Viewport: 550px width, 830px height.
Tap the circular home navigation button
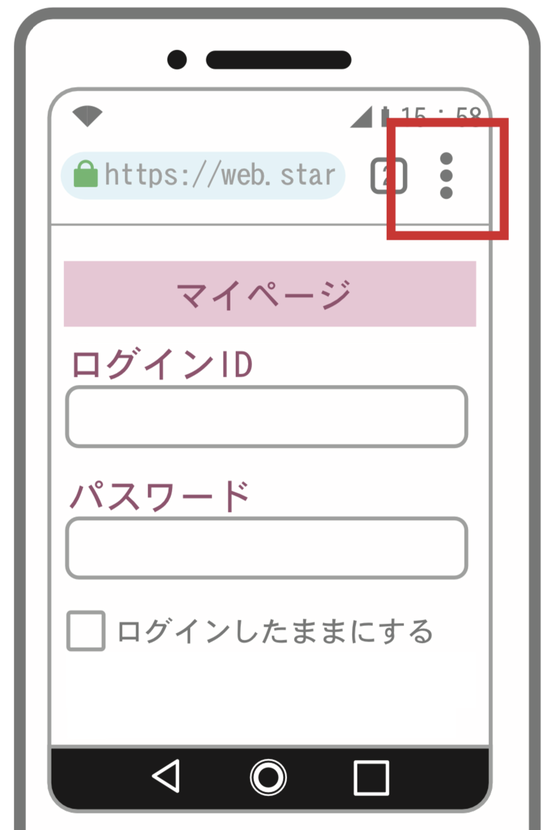[268, 777]
